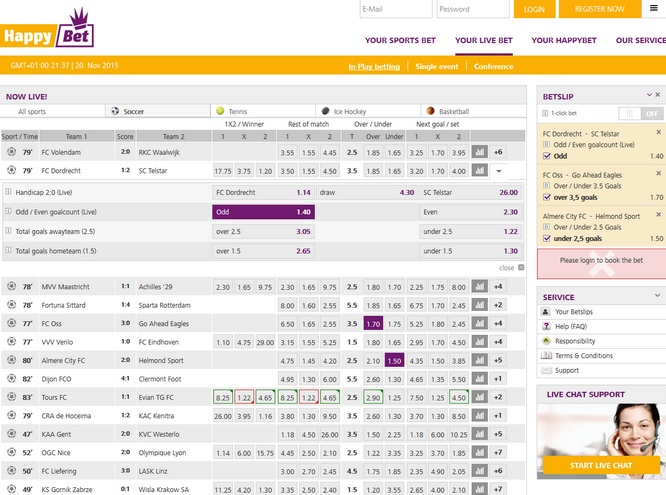Switch to the Ice Hockey sport tab

(x=368, y=111)
